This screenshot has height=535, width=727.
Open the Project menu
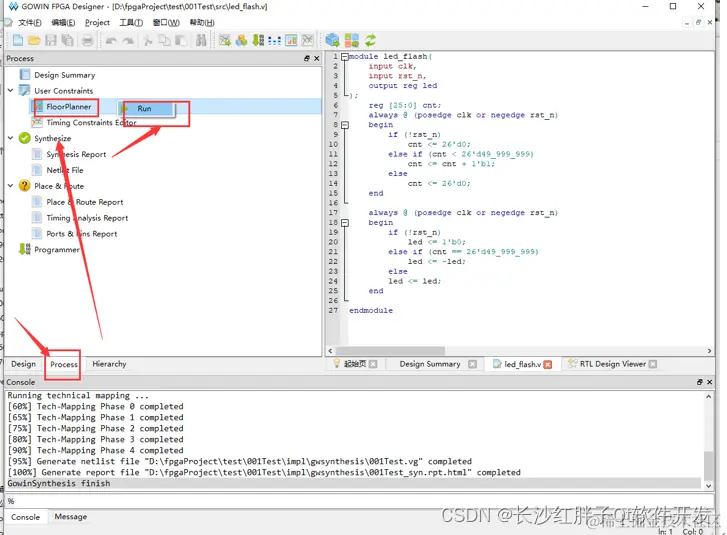(97, 22)
